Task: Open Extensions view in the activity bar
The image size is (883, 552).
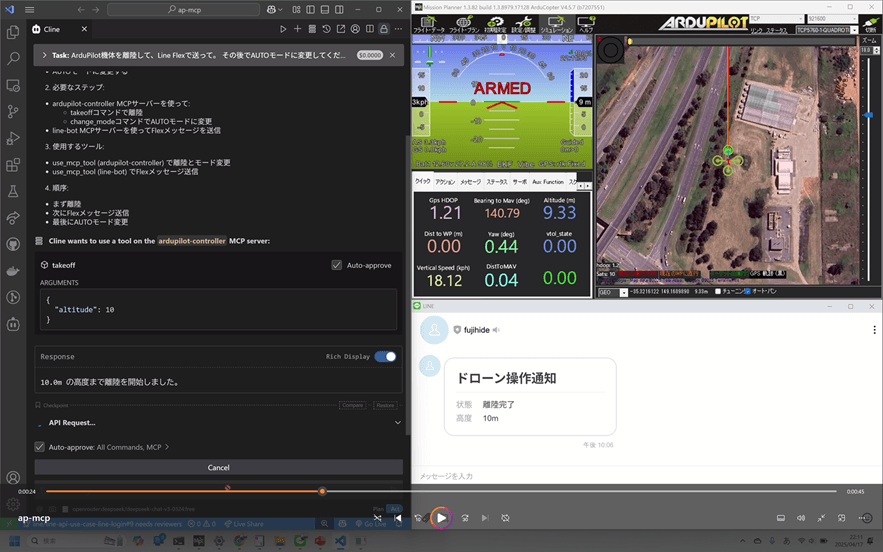Action: pyautogui.click(x=12, y=164)
